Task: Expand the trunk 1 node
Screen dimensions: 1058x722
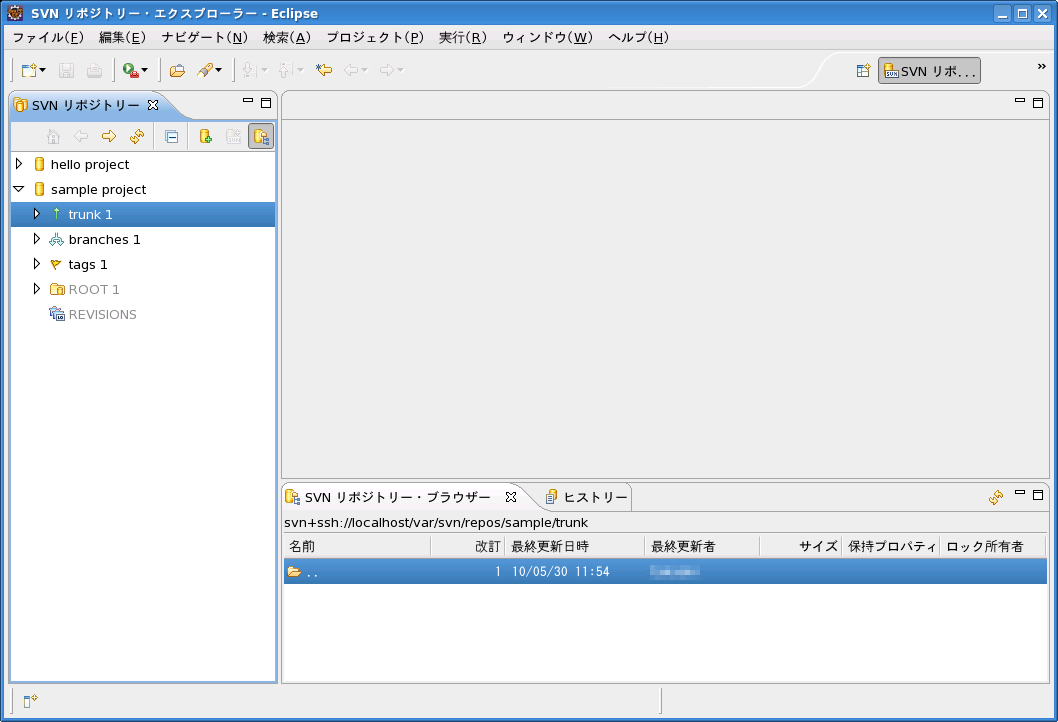Action: [x=36, y=214]
